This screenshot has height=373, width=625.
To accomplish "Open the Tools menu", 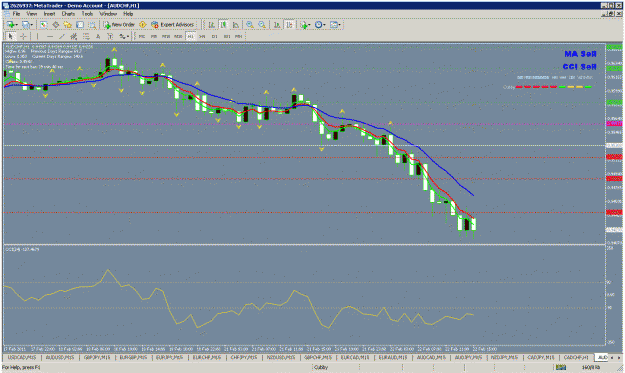I will (87, 14).
